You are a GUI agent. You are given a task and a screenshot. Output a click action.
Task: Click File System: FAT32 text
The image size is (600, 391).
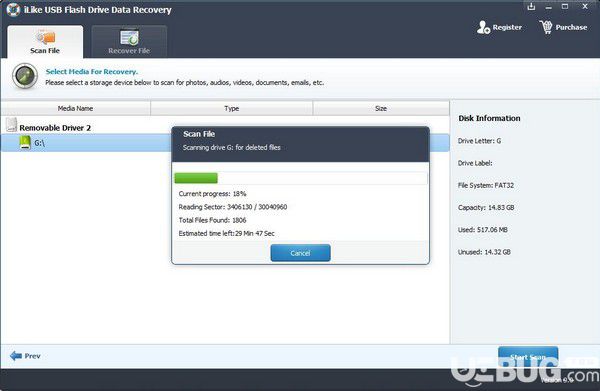[x=486, y=185]
